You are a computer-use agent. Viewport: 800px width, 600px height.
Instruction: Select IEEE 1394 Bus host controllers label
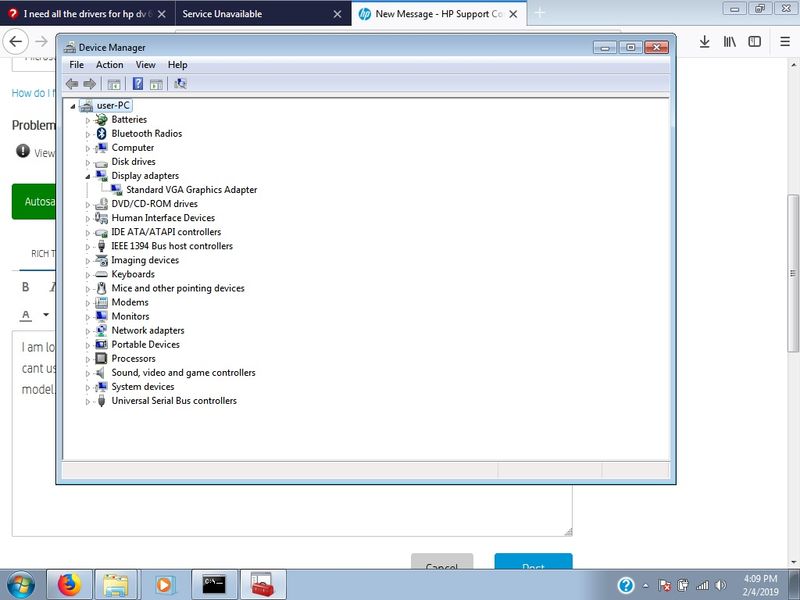click(172, 246)
